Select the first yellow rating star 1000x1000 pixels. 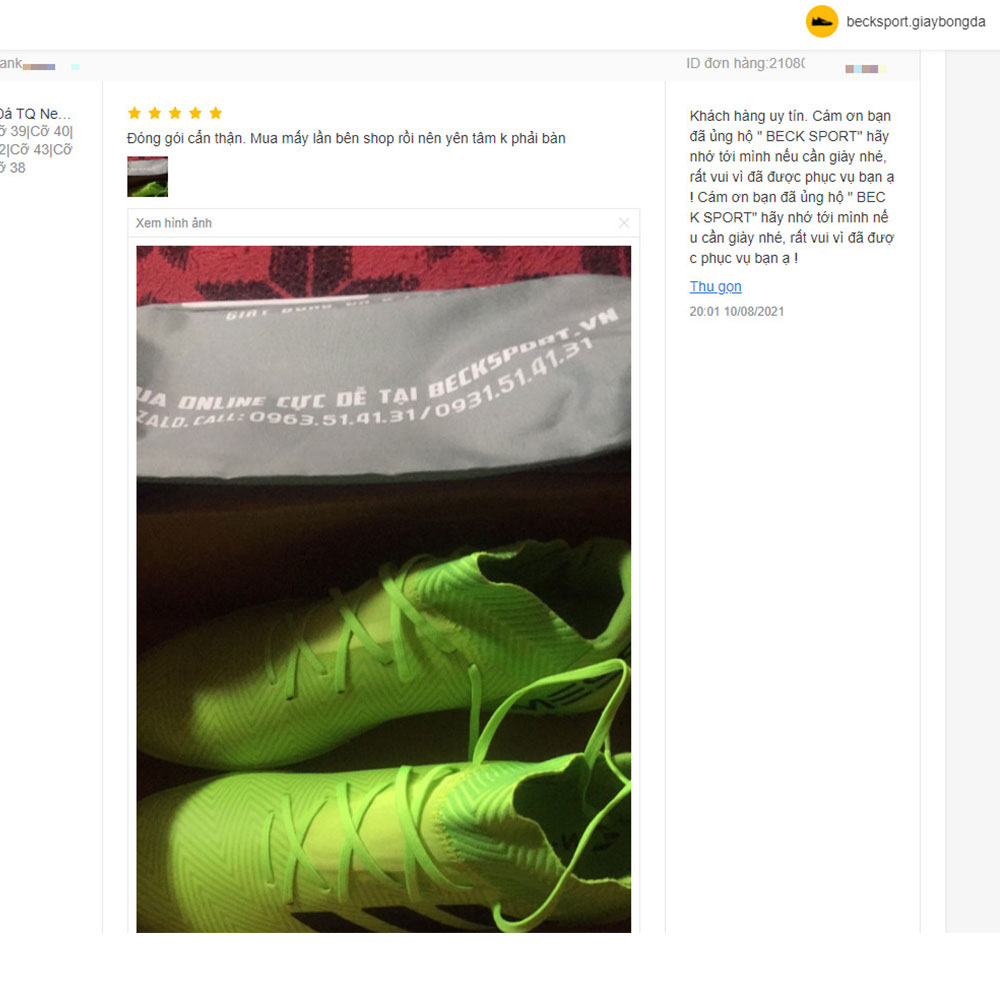[134, 113]
